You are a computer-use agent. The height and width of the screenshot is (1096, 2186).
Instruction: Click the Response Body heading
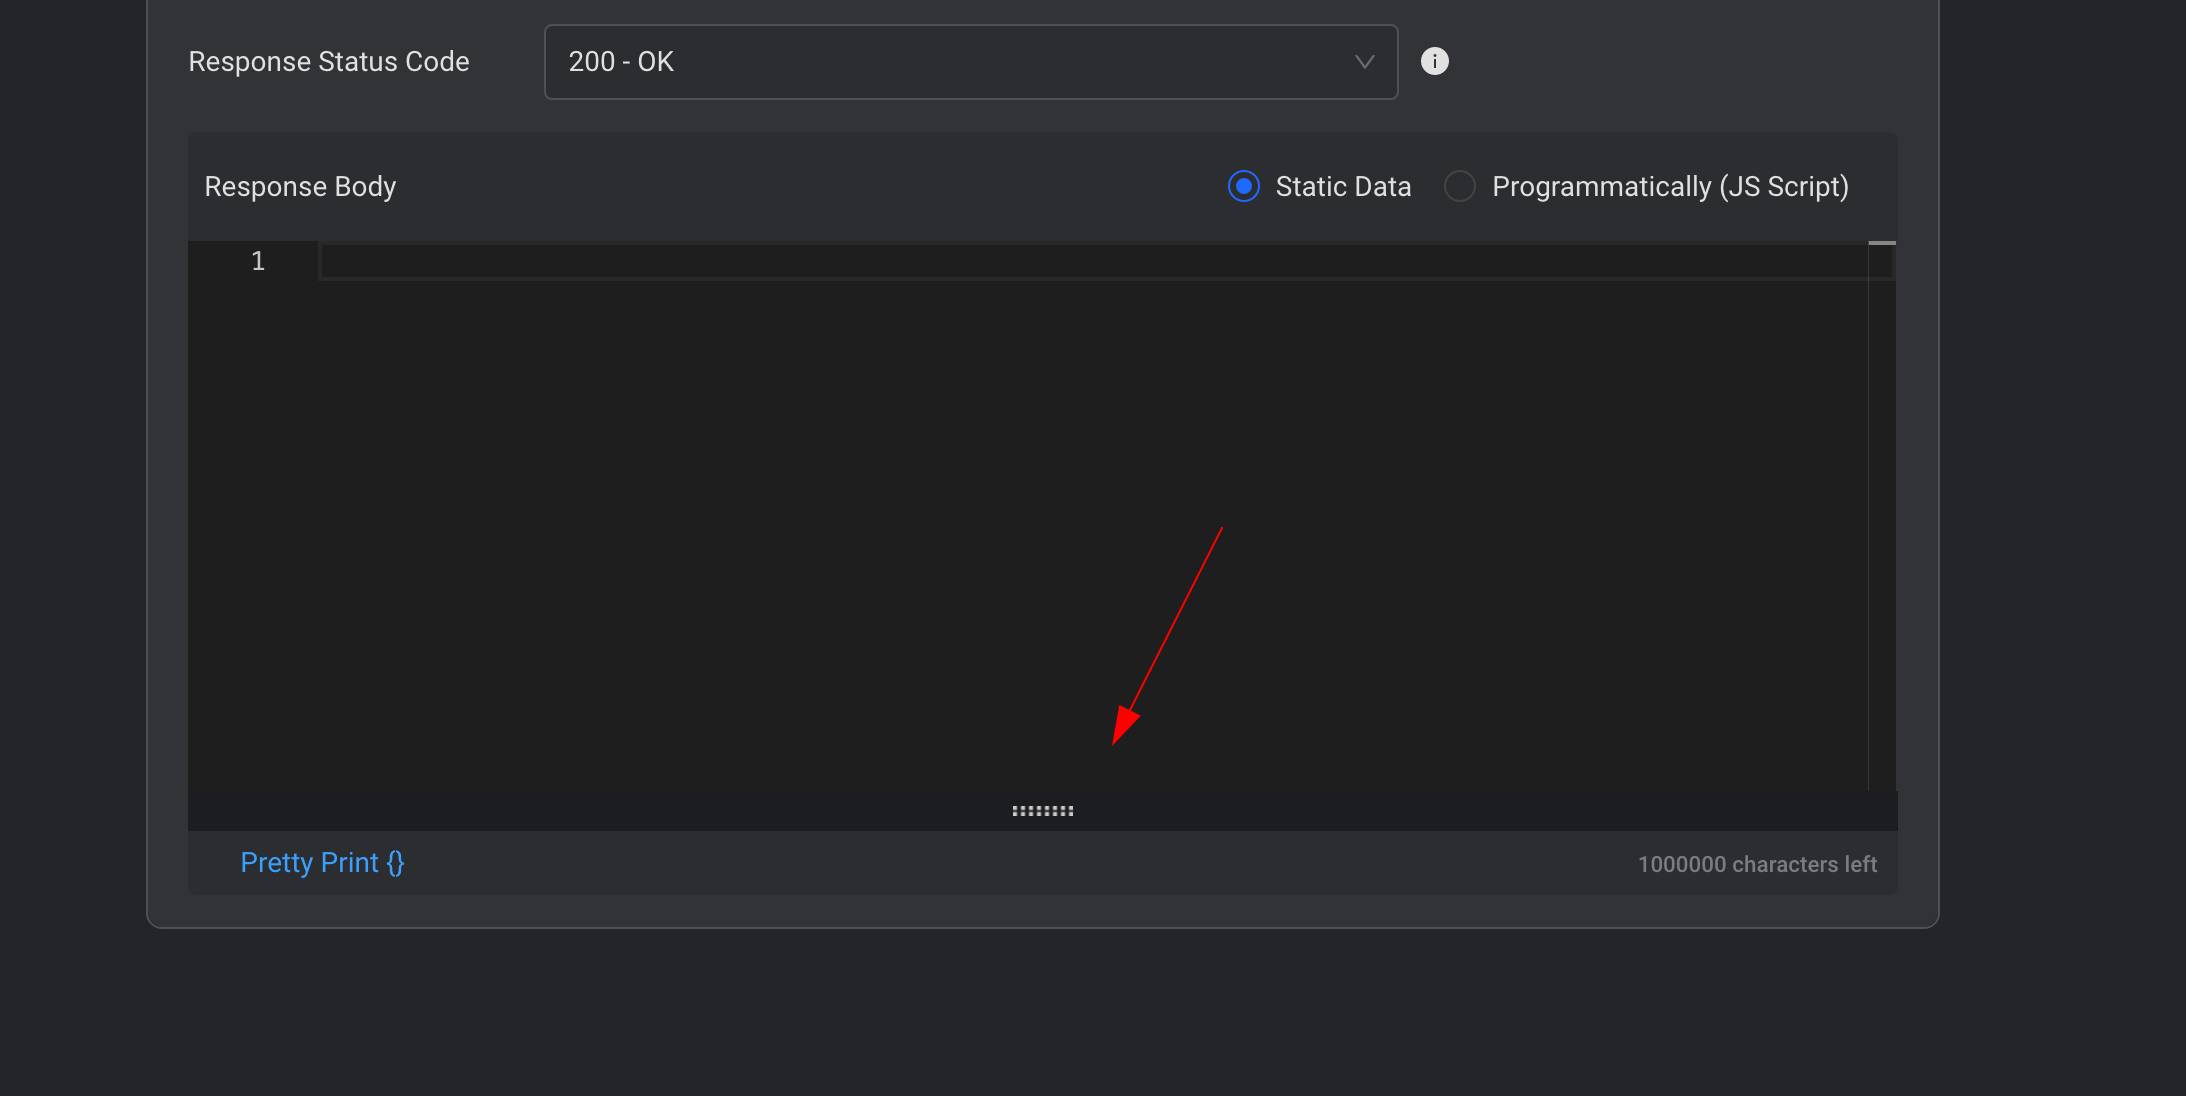[300, 186]
